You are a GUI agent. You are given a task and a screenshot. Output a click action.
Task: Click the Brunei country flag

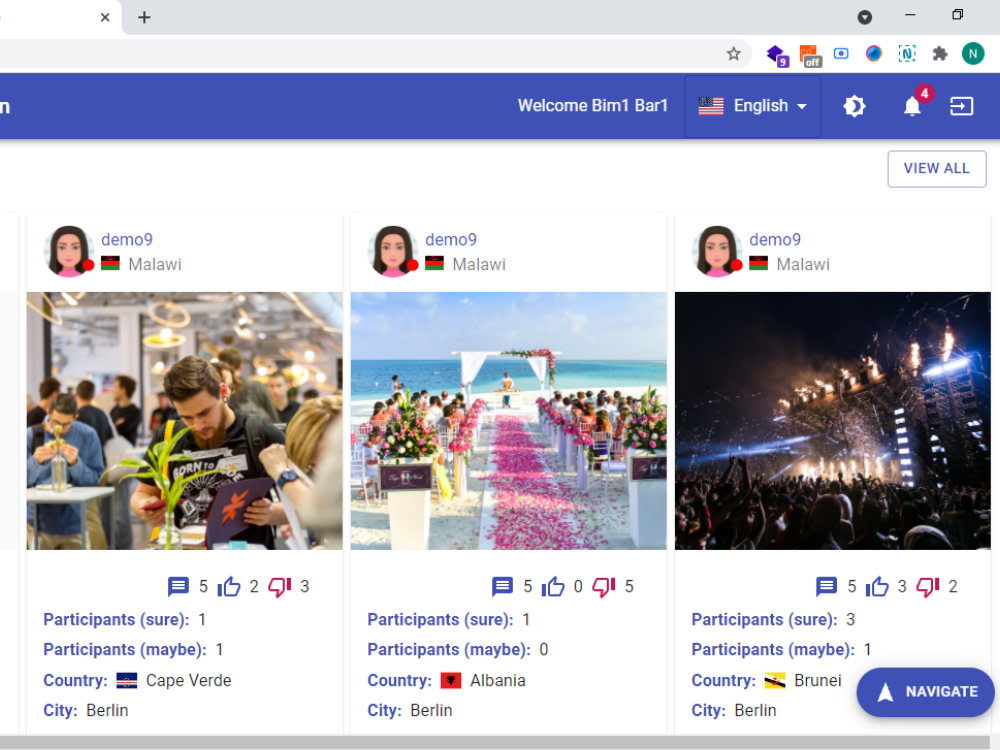[775, 681]
